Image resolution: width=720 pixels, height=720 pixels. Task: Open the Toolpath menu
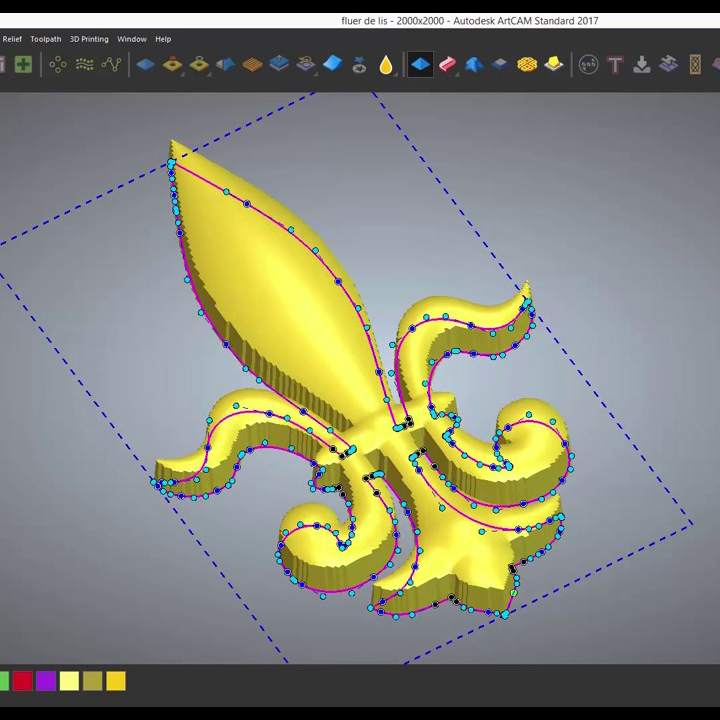tap(45, 39)
